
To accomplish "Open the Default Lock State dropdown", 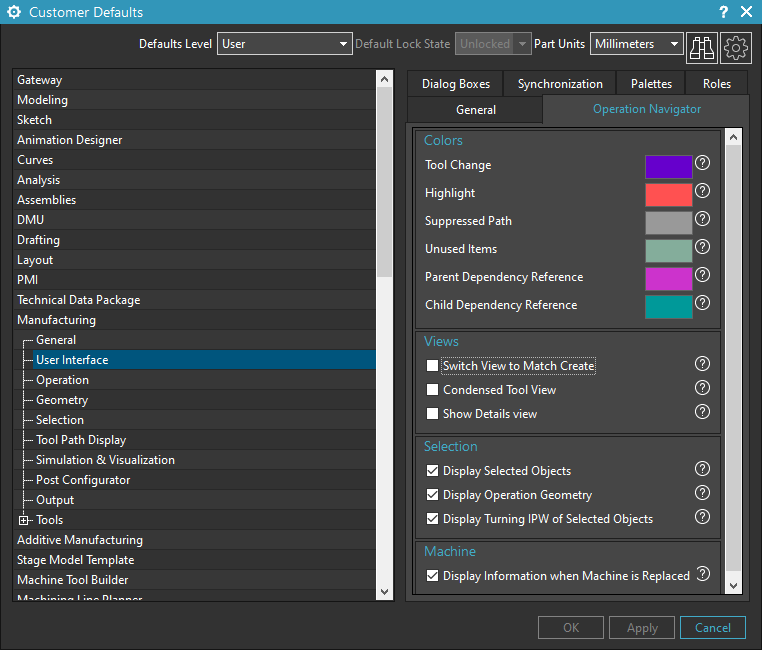I will point(493,44).
